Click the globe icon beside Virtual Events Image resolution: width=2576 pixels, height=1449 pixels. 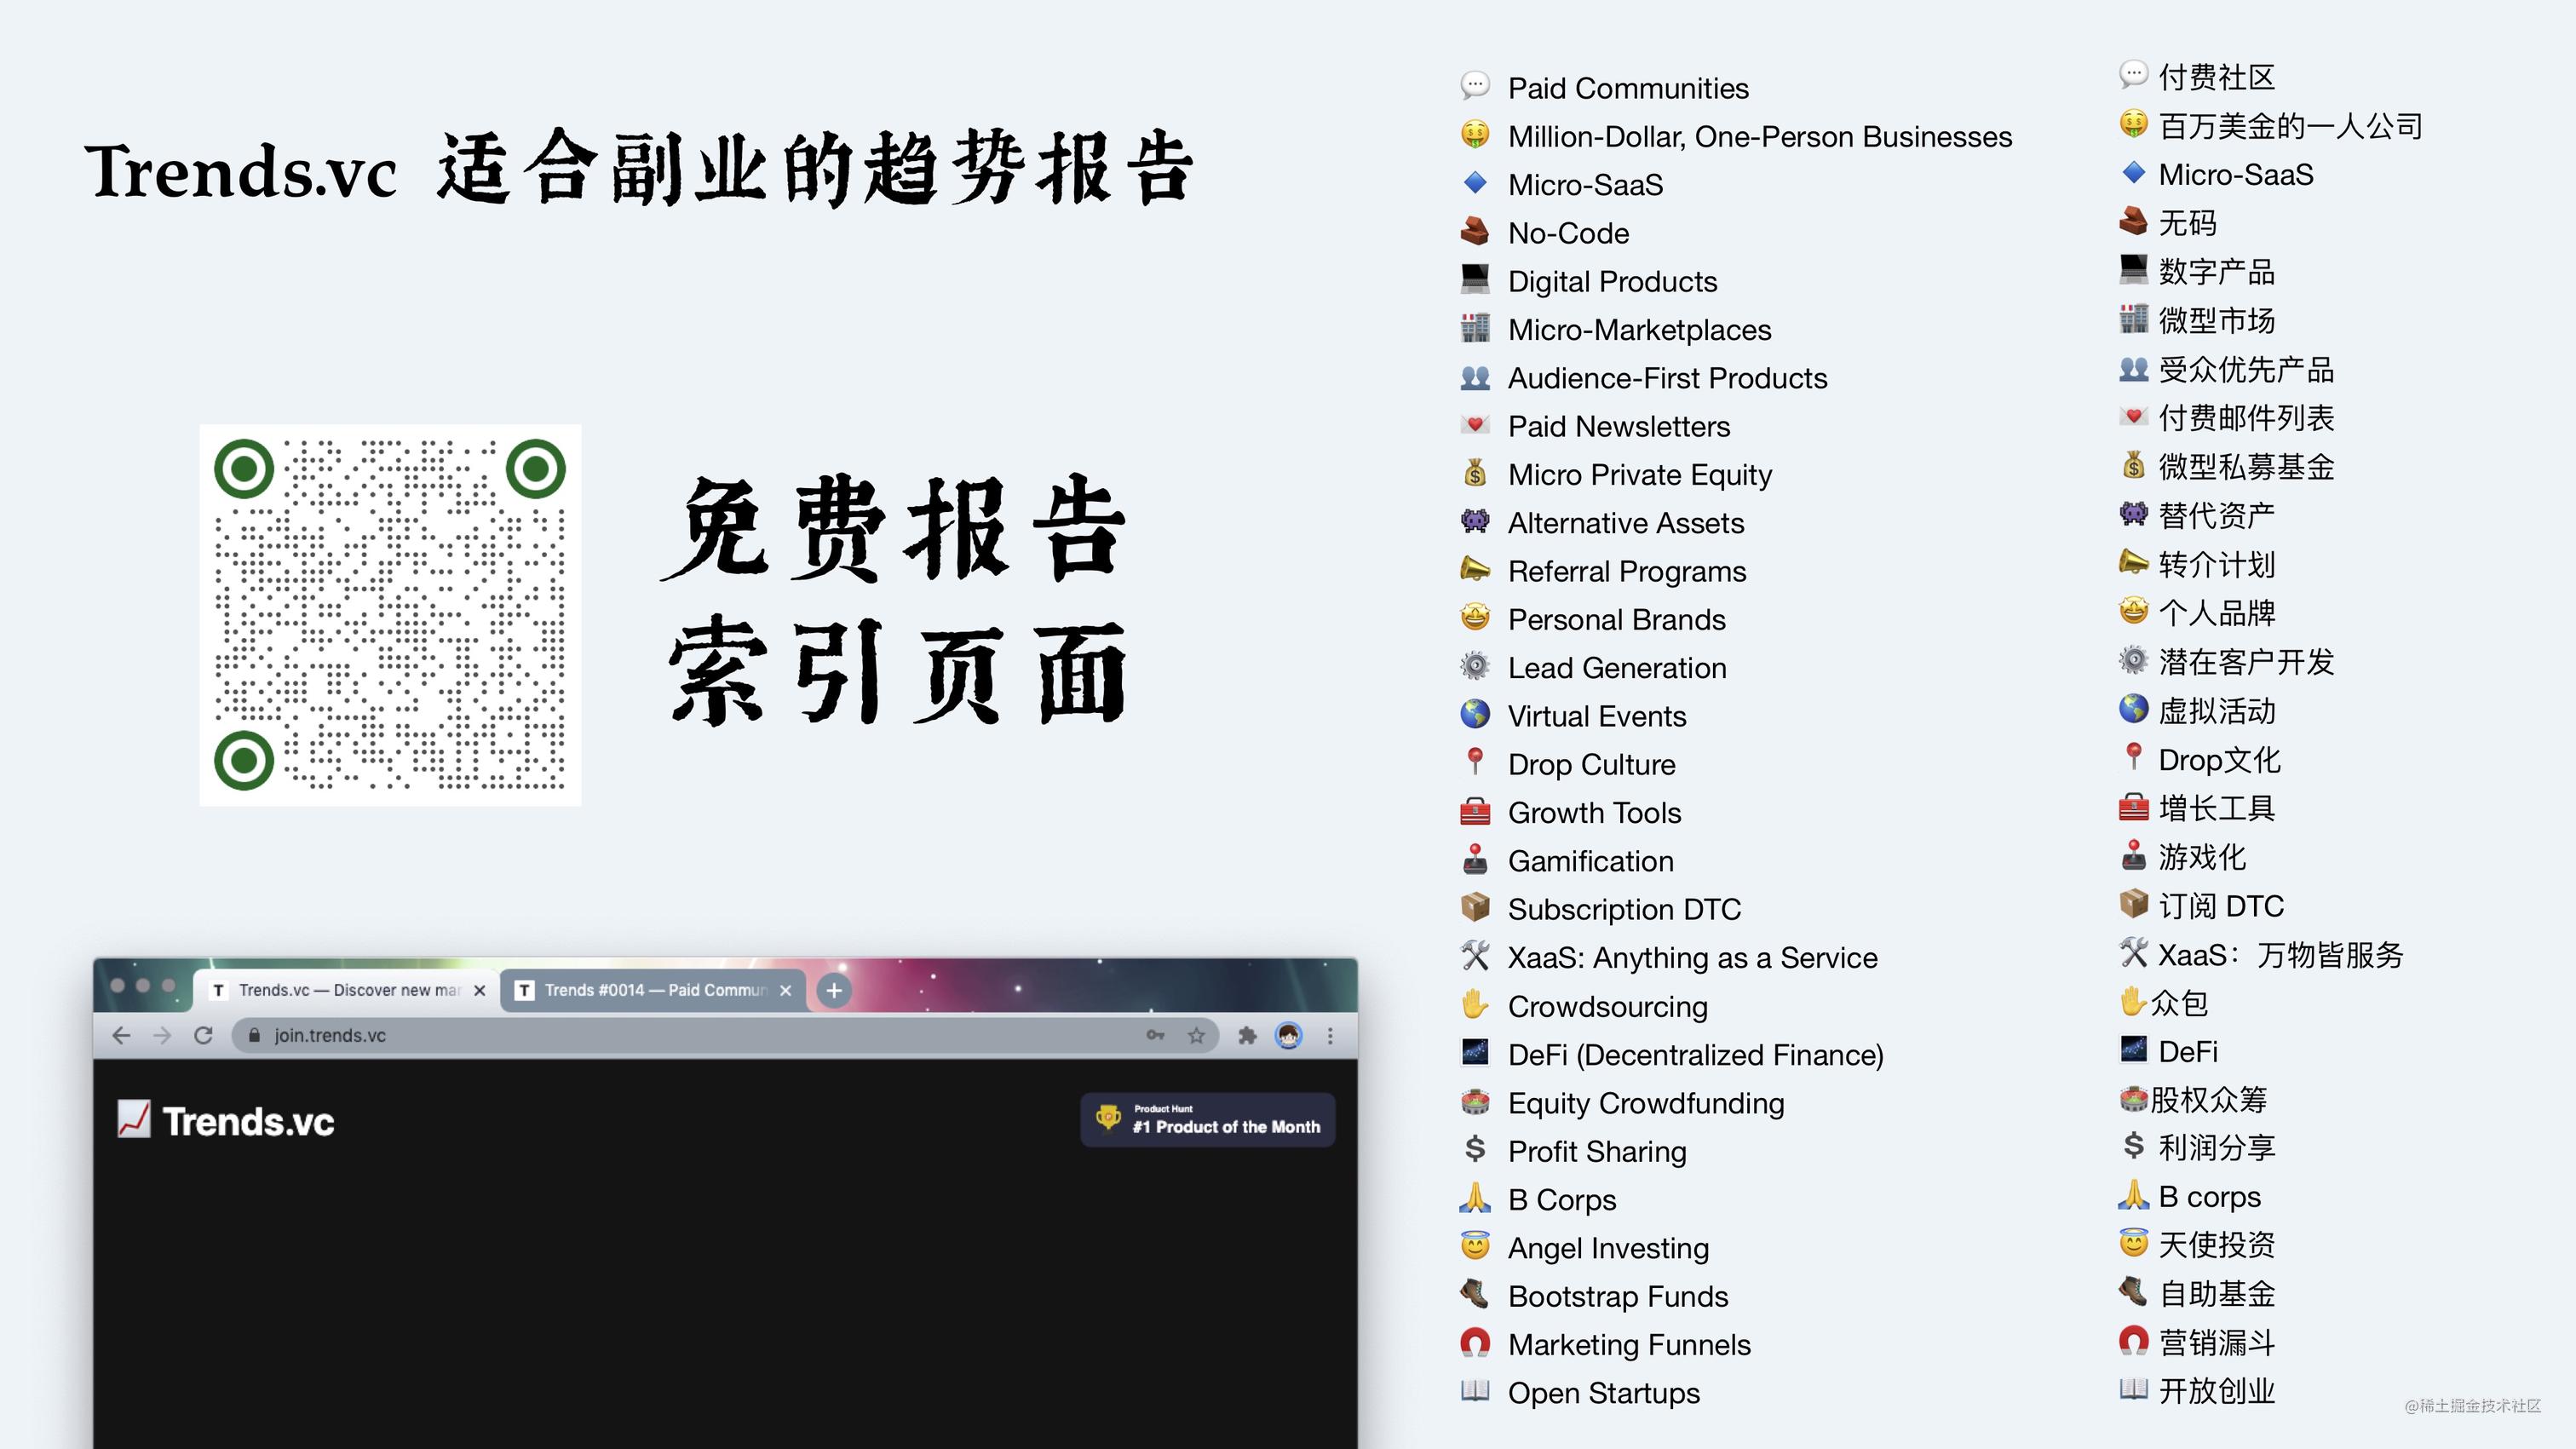pos(1474,714)
